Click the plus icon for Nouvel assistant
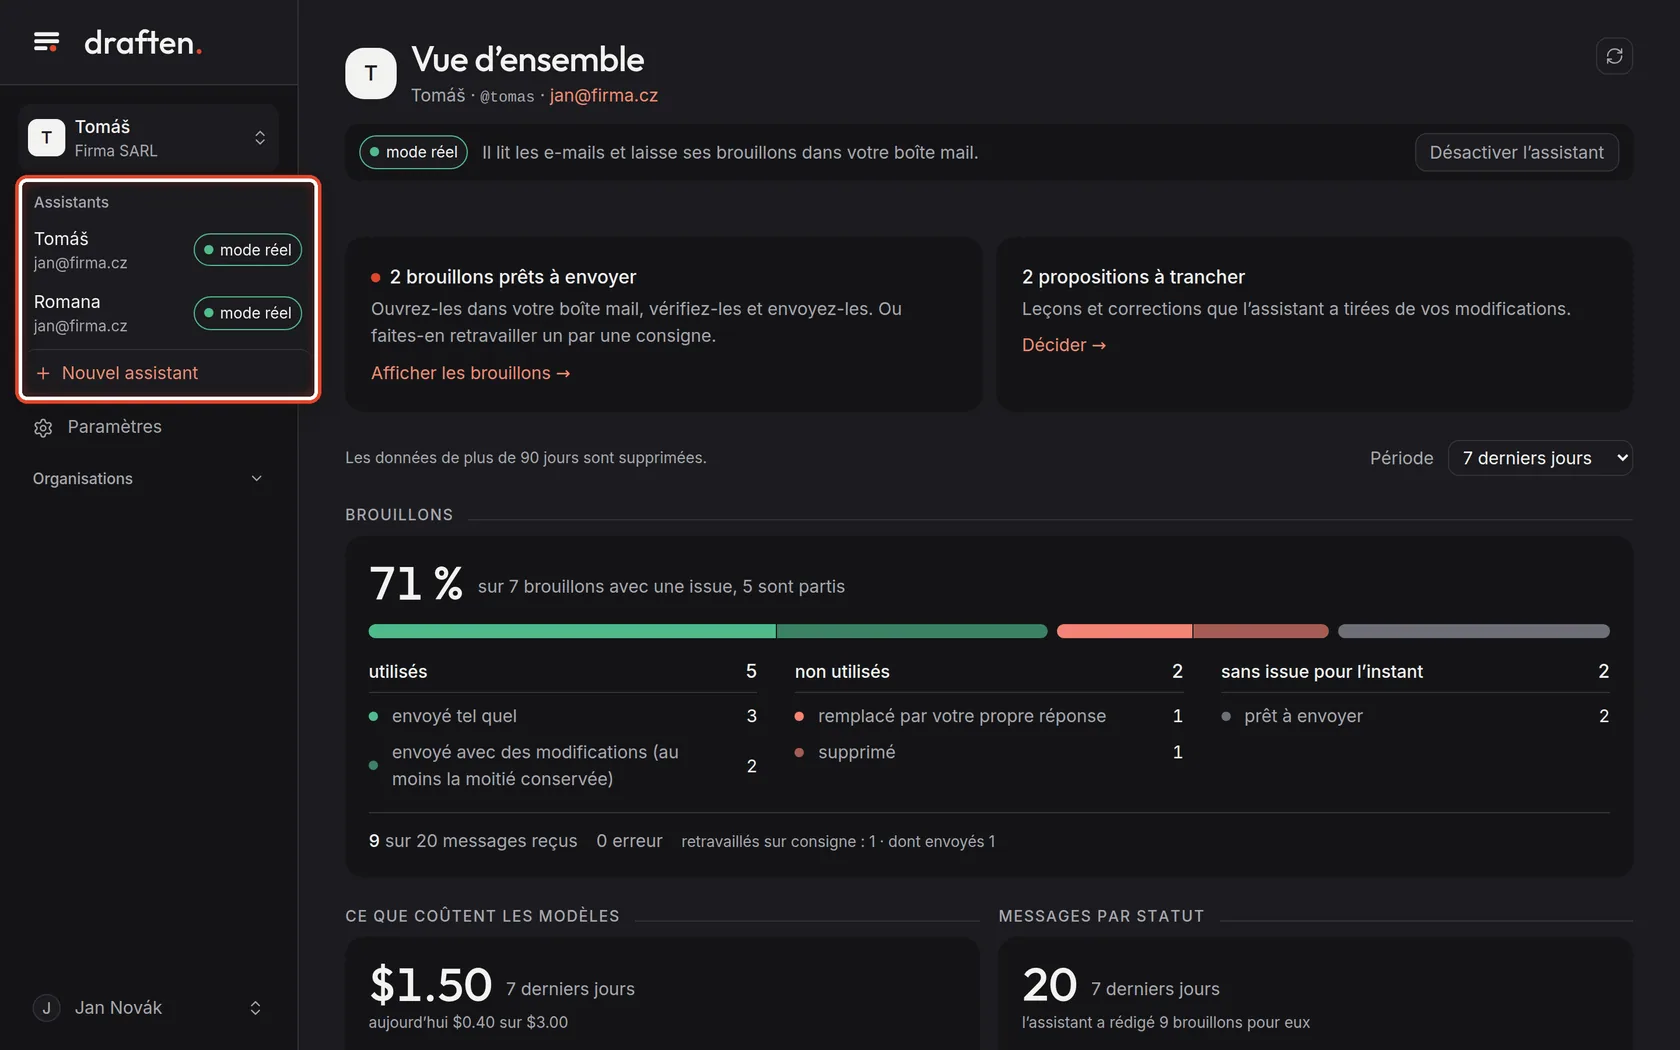This screenshot has height=1050, width=1680. (x=43, y=373)
